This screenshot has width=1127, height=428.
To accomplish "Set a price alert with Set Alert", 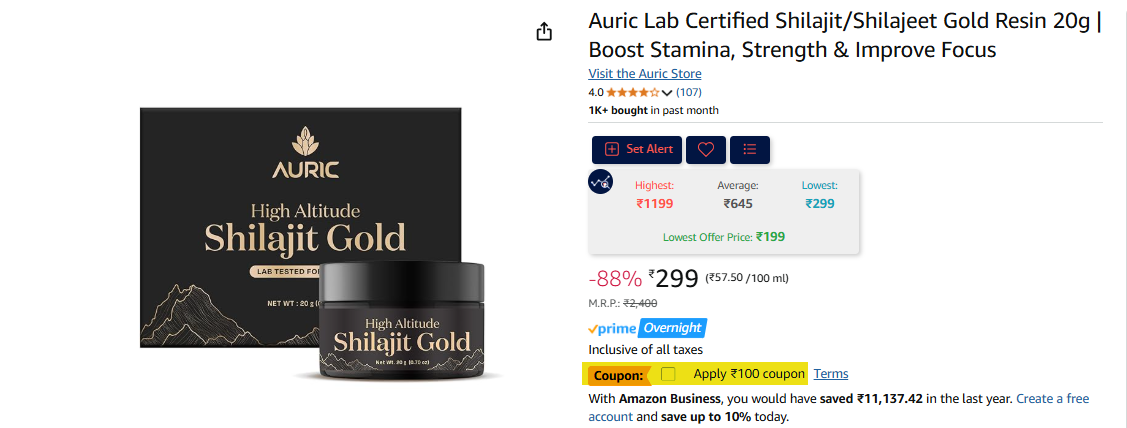I will pos(637,150).
